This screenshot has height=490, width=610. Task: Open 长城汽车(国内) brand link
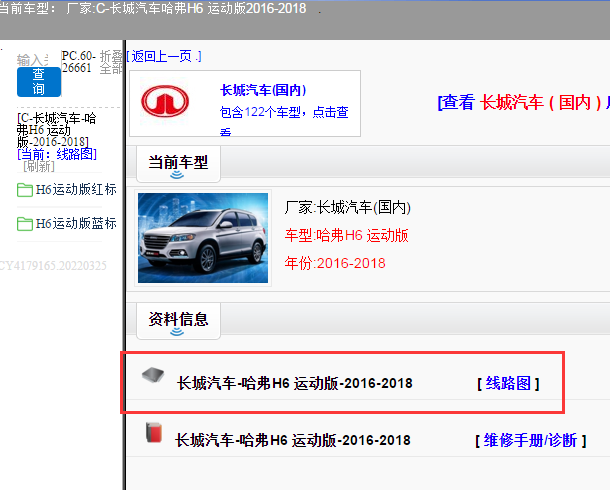tap(263, 90)
